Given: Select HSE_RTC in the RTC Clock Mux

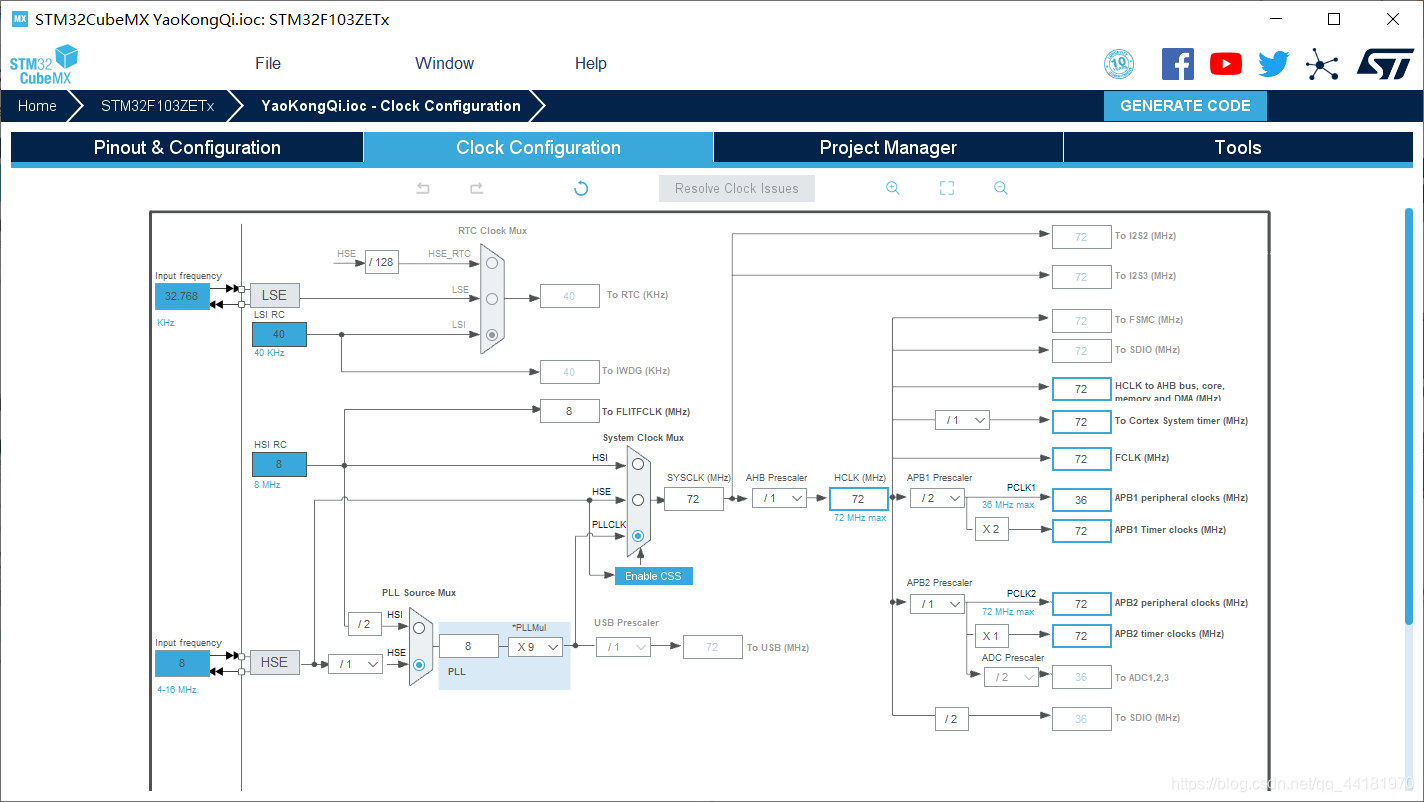Looking at the screenshot, I should click(x=491, y=263).
